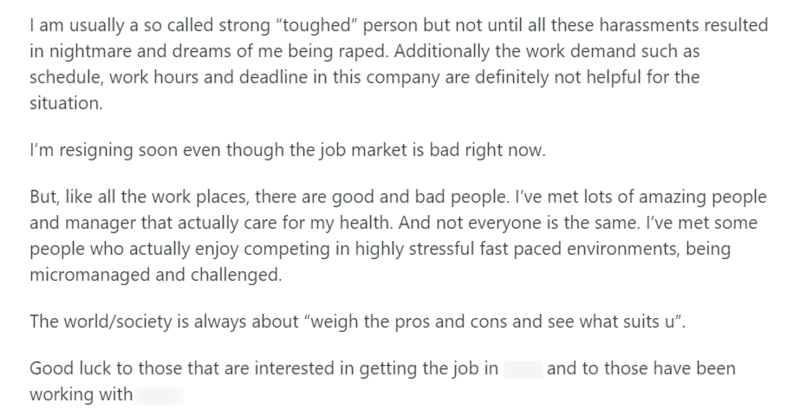800x416 pixels.
Task: Click the text "The world/society"
Action: tap(101, 323)
